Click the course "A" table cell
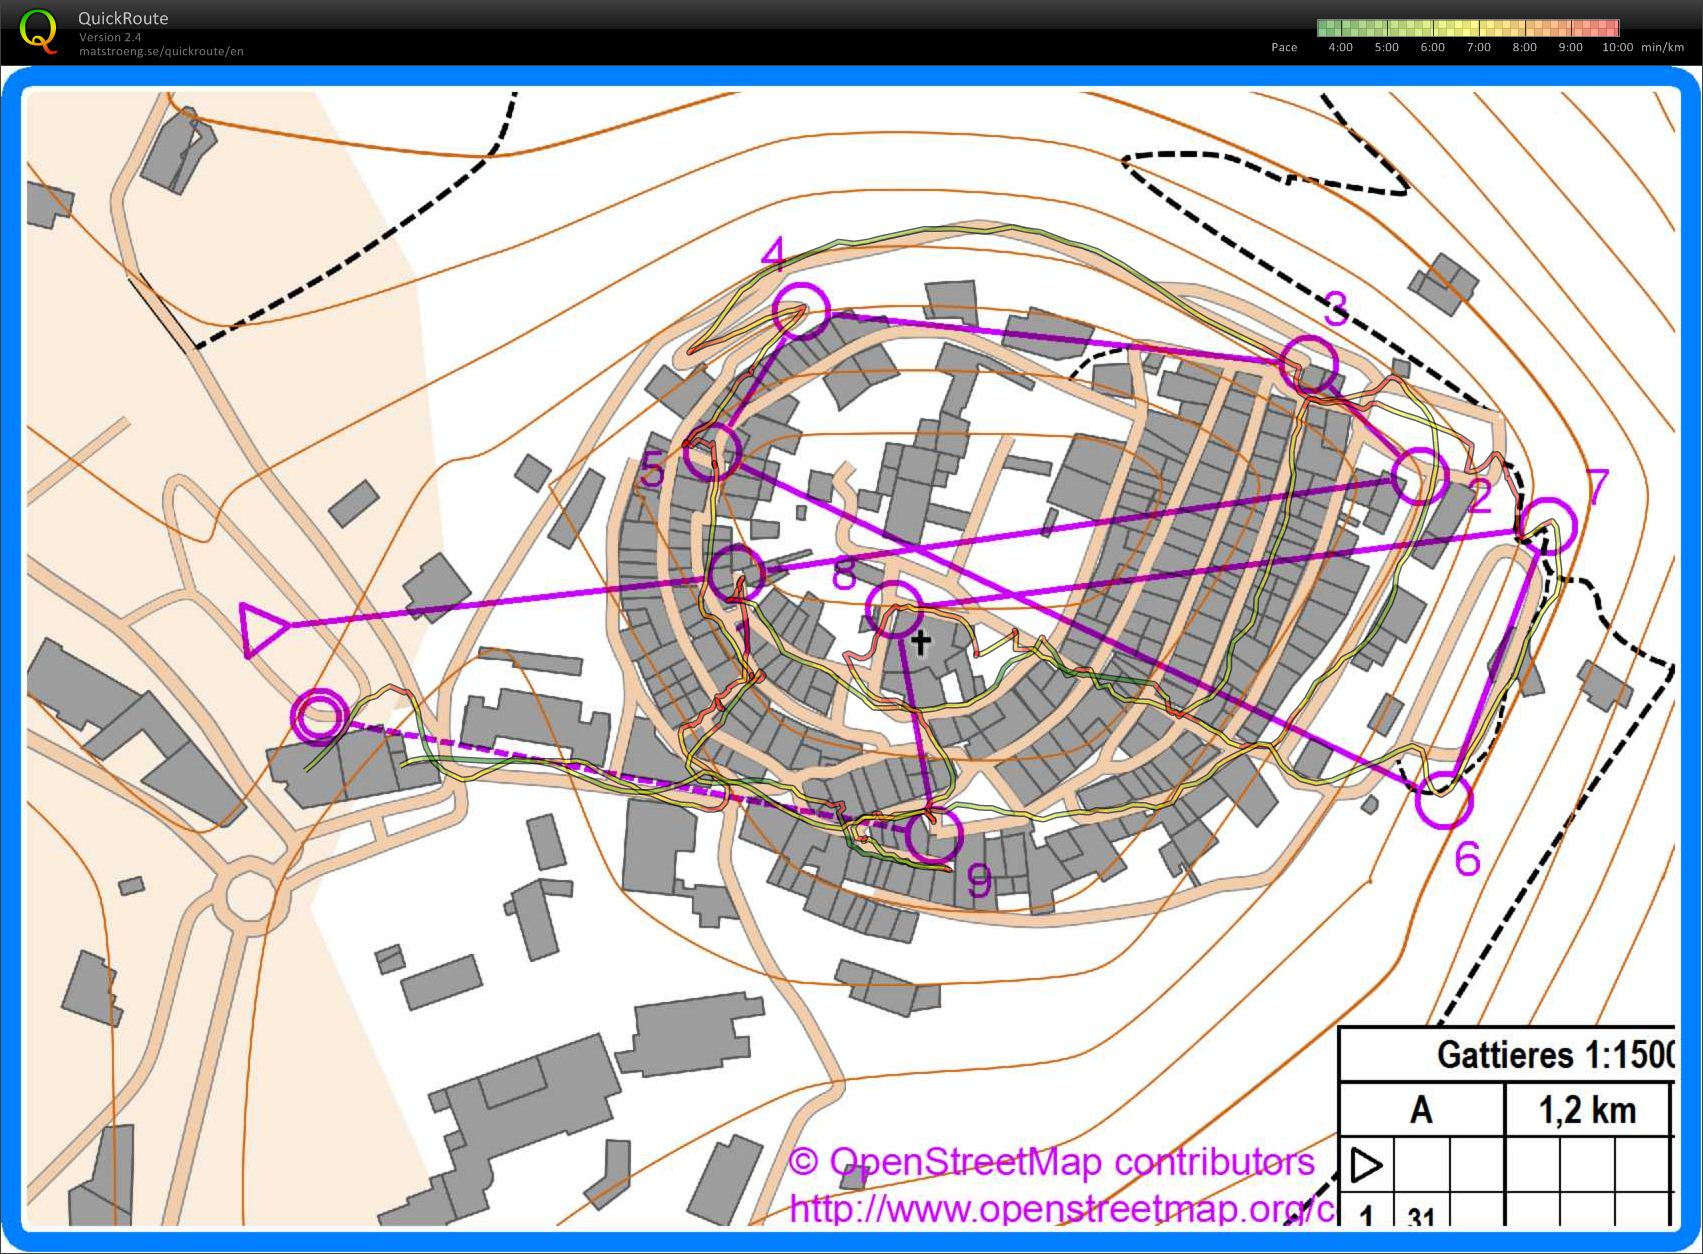Image resolution: width=1703 pixels, height=1254 pixels. click(1421, 1110)
